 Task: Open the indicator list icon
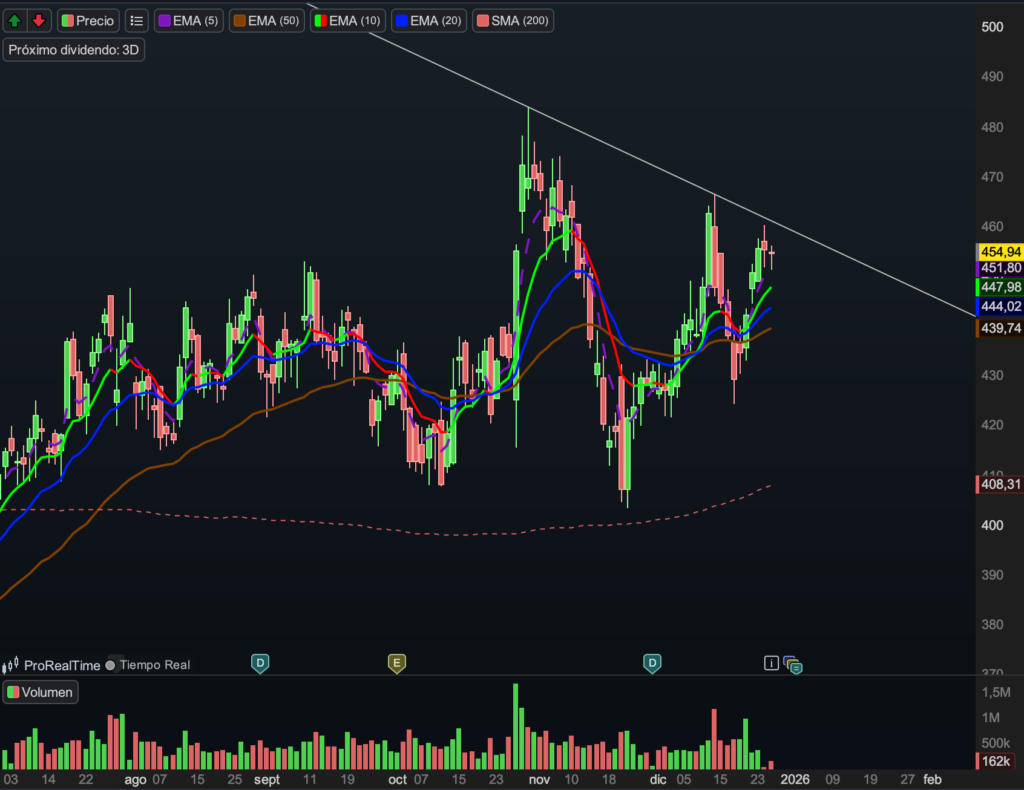[x=136, y=20]
